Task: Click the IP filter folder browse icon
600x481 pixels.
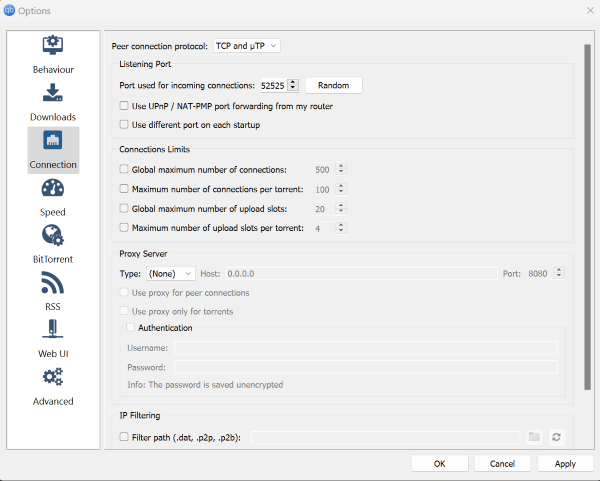Action: [x=534, y=437]
